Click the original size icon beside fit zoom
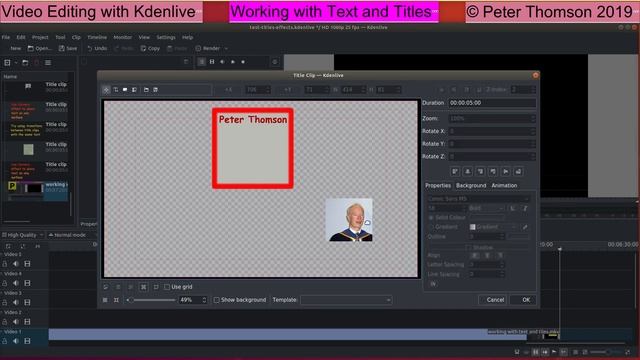Viewport: 640px width, 360px height. pos(116,300)
